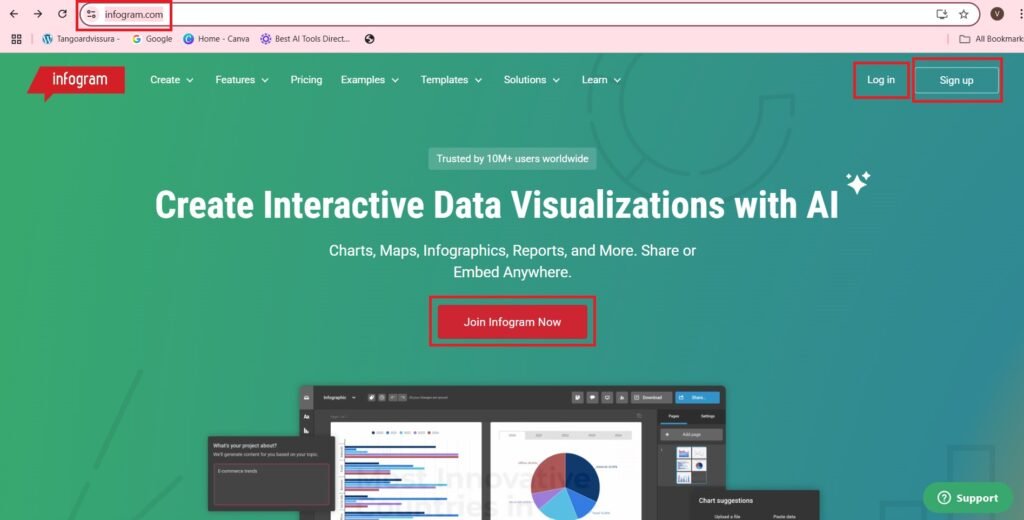This screenshot has height=520, width=1024.
Task: Expand the Features dropdown menu
Action: (242, 80)
